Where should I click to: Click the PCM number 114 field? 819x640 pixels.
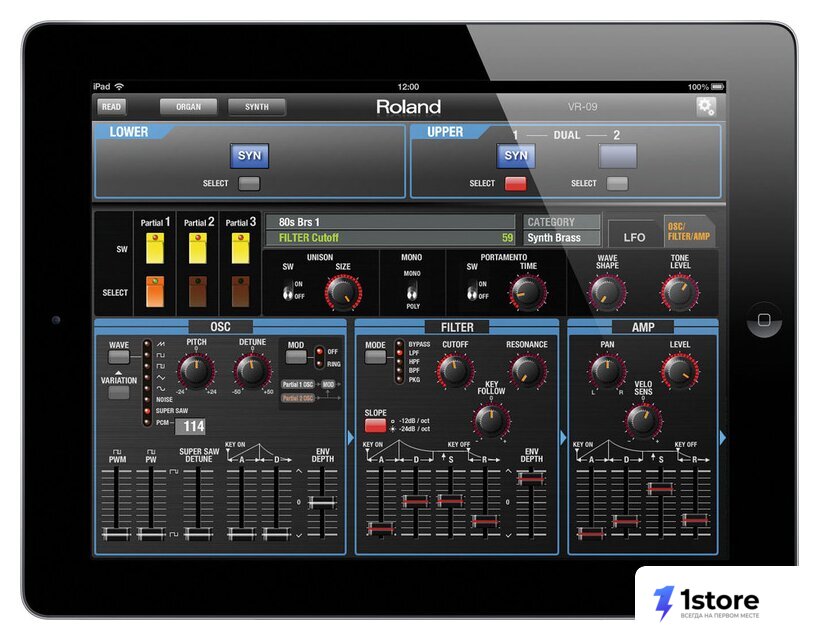pyautogui.click(x=190, y=426)
